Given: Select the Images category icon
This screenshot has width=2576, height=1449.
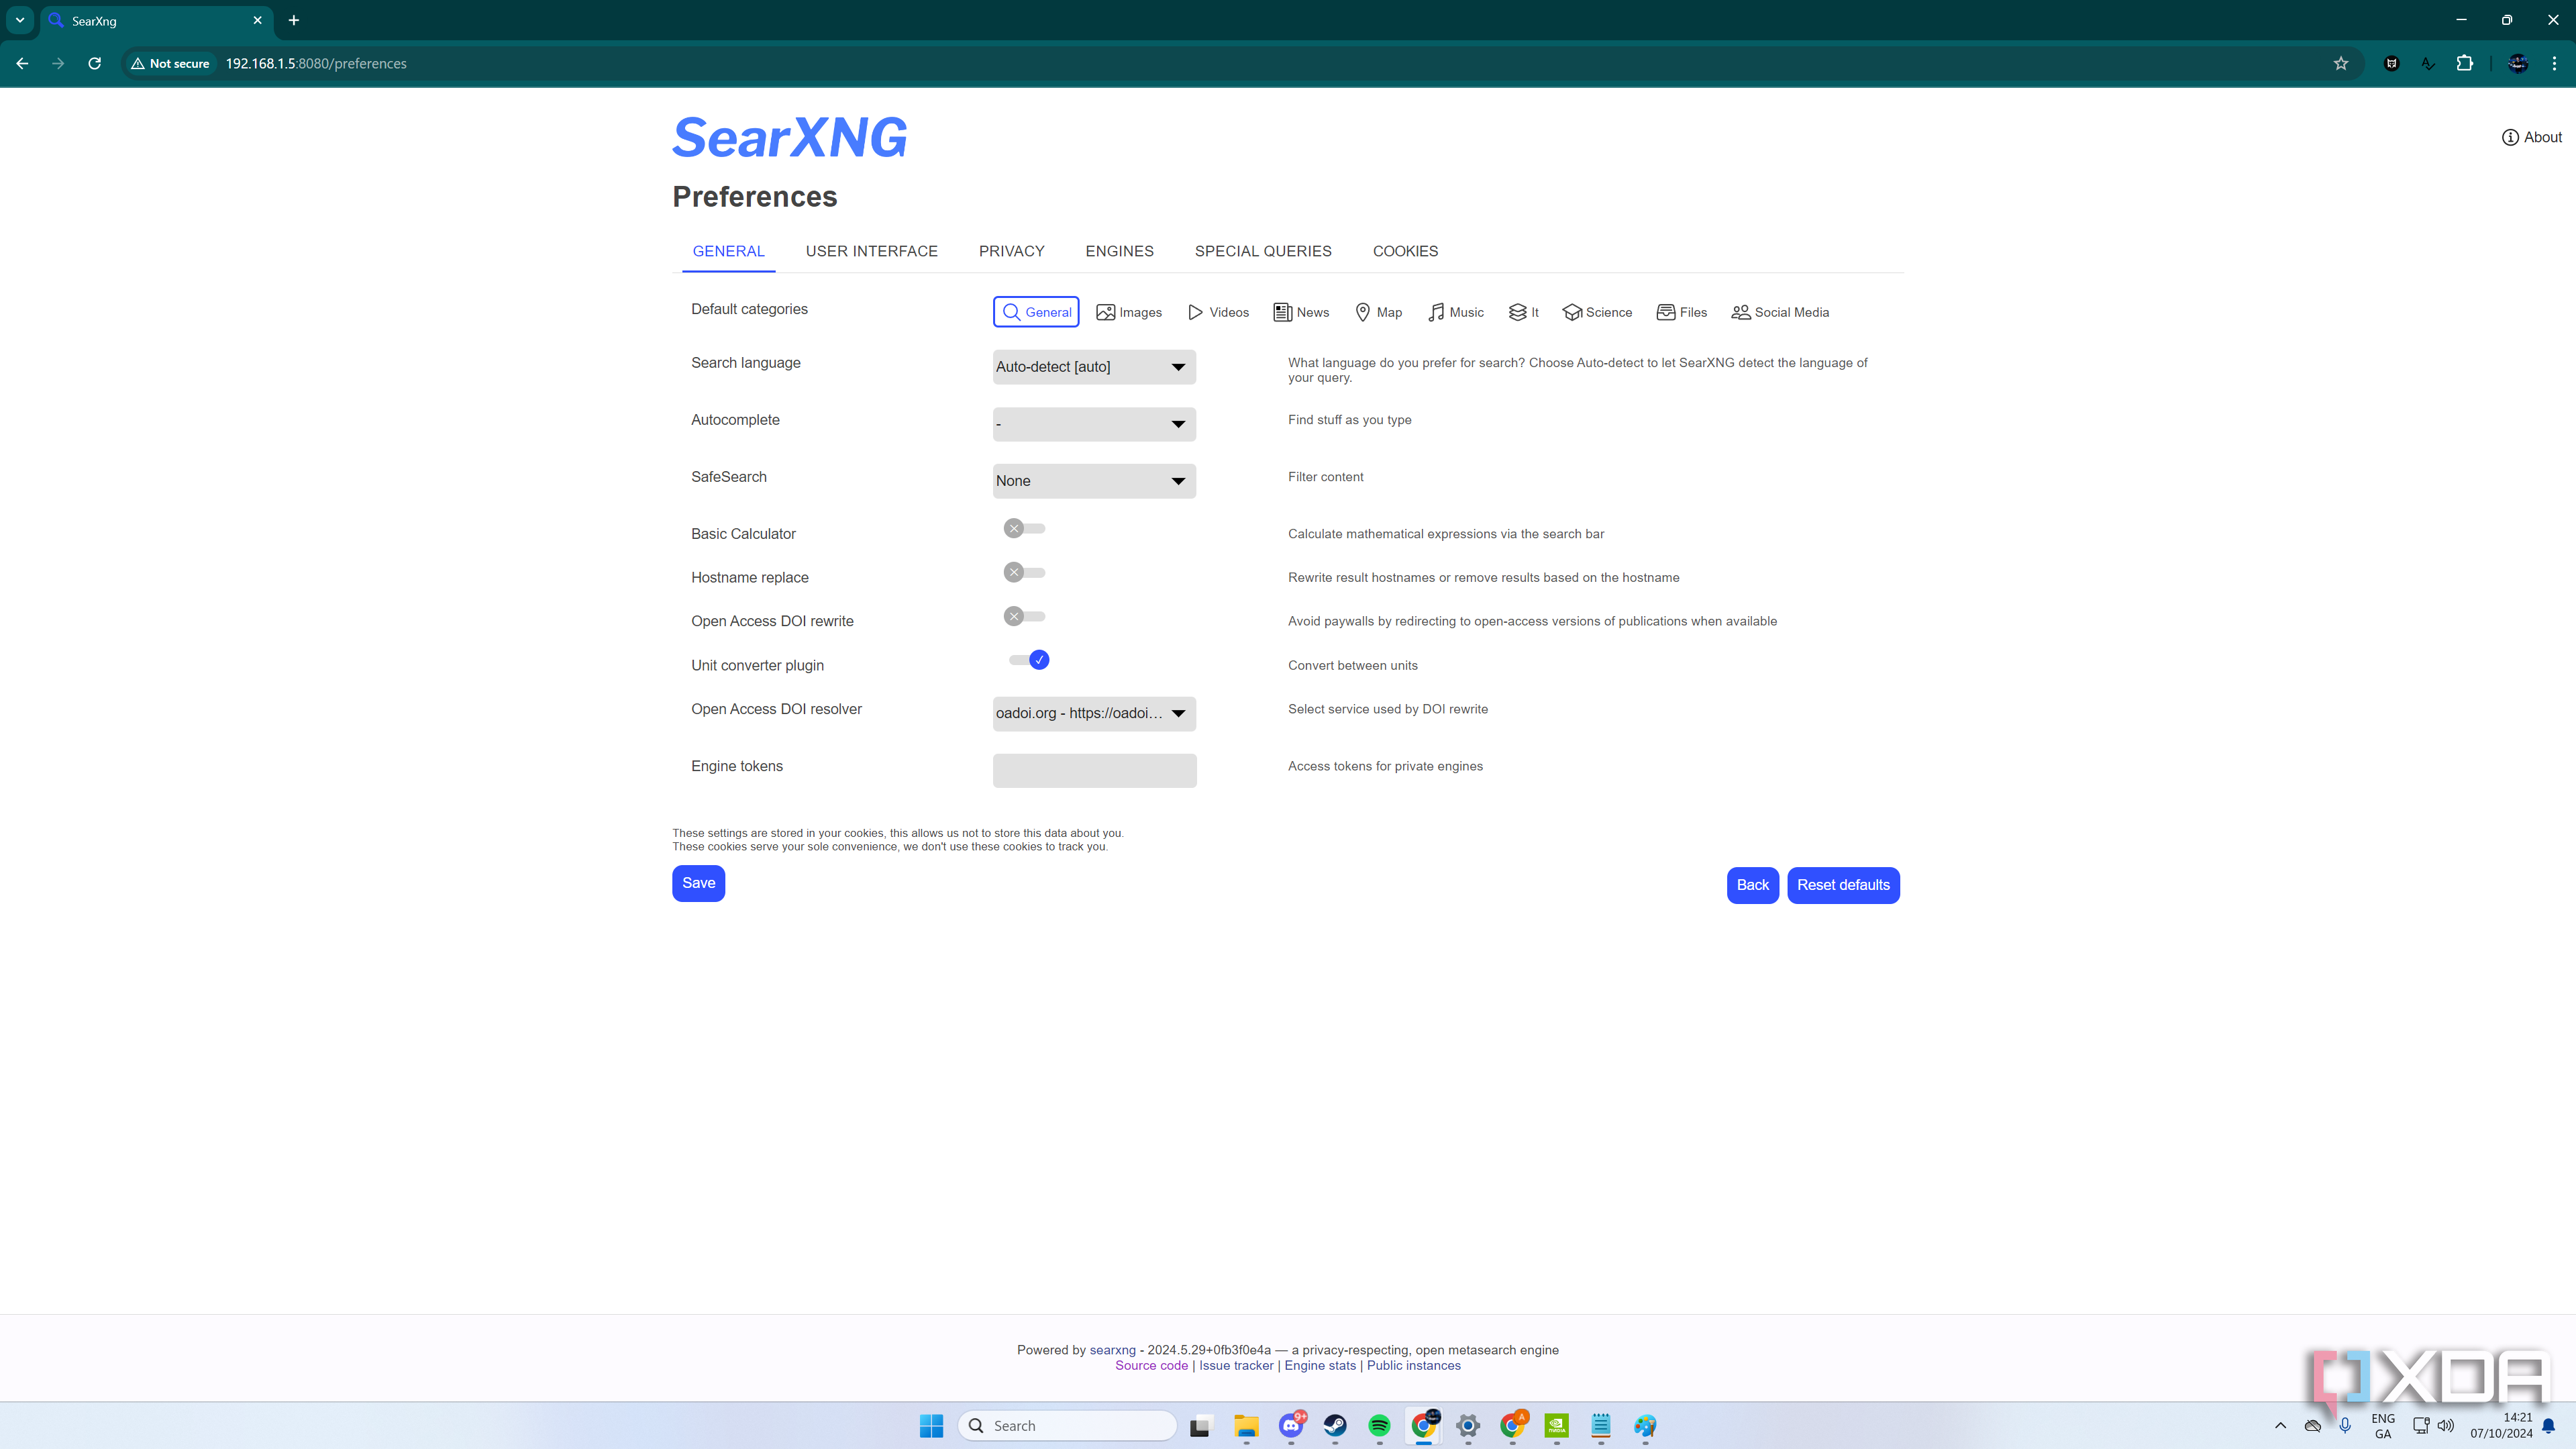Looking at the screenshot, I should [x=1105, y=312].
